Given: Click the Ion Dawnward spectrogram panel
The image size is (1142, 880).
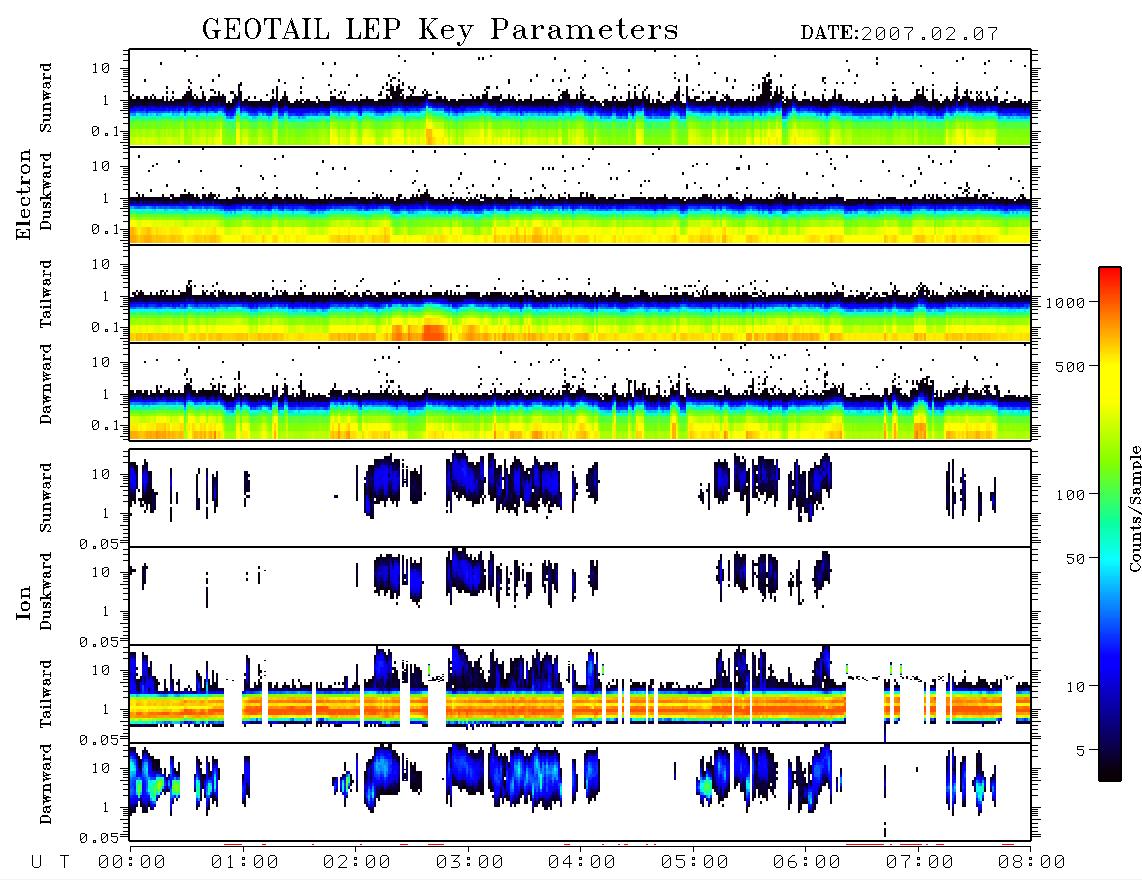Looking at the screenshot, I should (x=580, y=792).
